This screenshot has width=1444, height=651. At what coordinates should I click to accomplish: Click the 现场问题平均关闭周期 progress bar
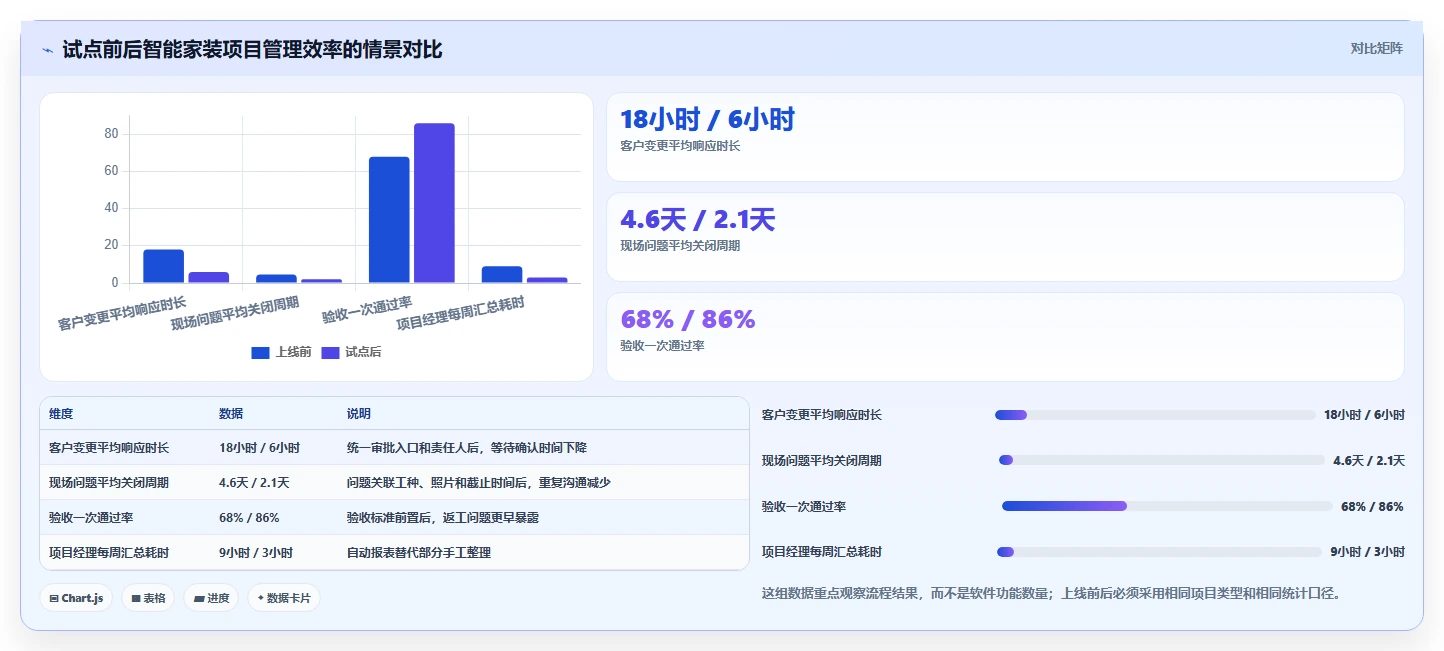pos(1162,460)
